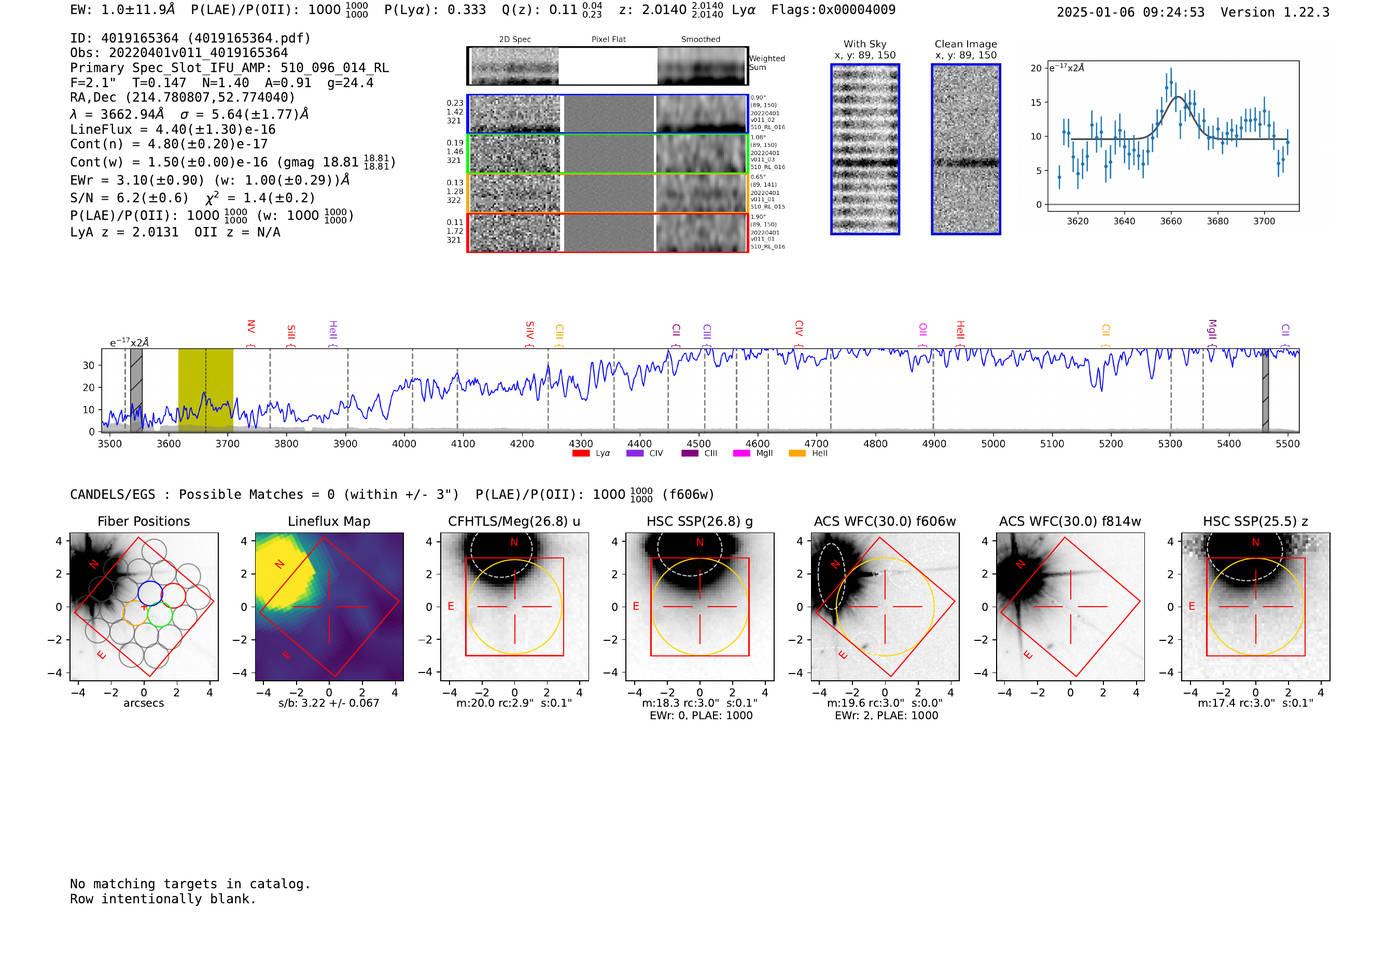Open the ACS WFC(30.0) f606w cutout
Viewport: 1400px width, 953px height.
pos(885,607)
